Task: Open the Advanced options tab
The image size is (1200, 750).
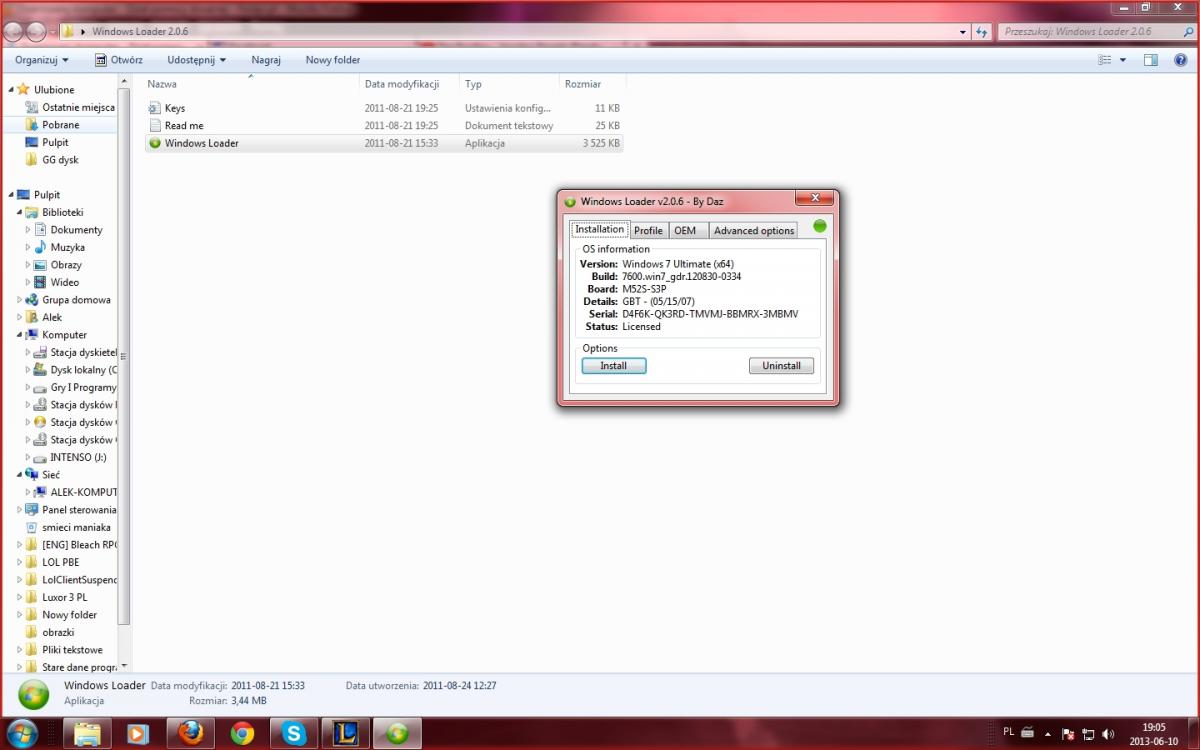Action: coord(754,230)
